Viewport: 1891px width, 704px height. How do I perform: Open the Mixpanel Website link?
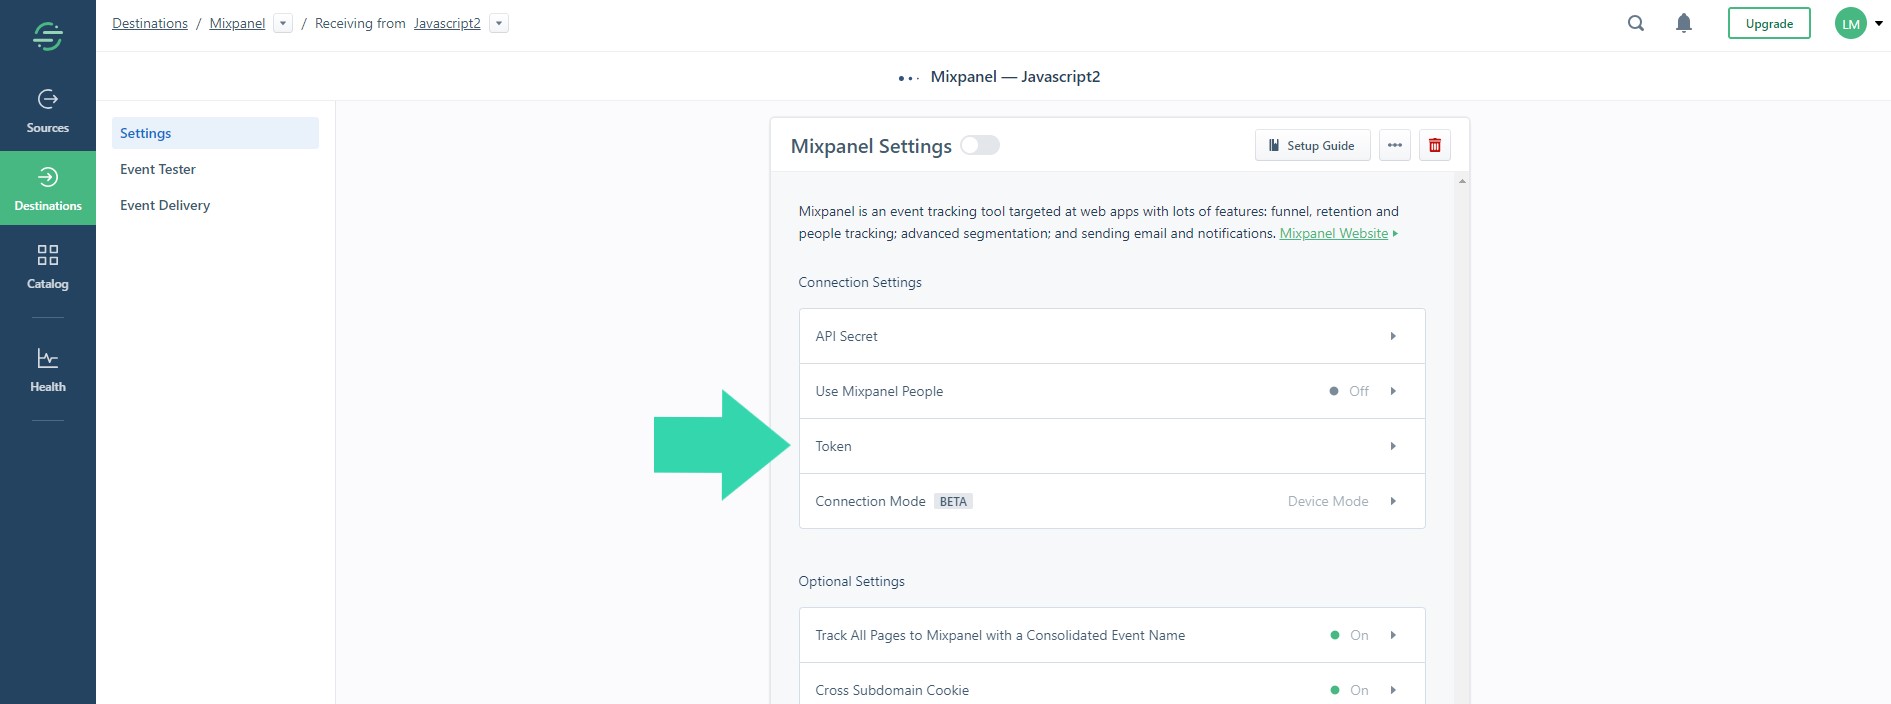1333,233
